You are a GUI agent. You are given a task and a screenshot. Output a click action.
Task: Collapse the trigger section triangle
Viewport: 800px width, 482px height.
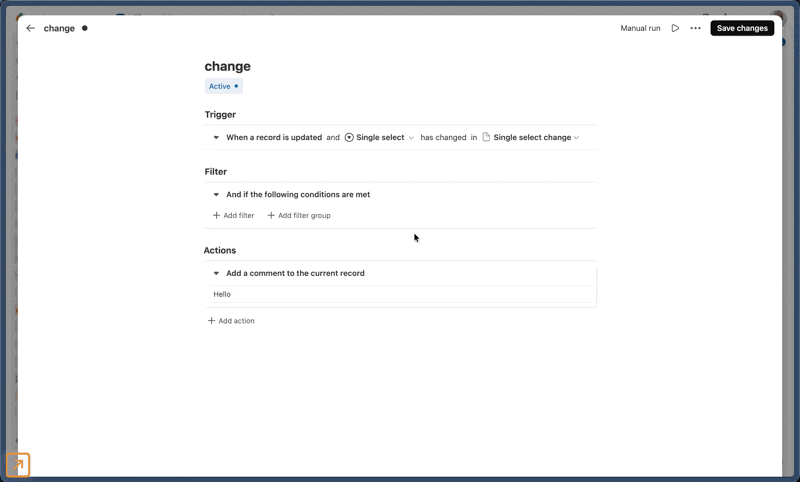pos(216,137)
